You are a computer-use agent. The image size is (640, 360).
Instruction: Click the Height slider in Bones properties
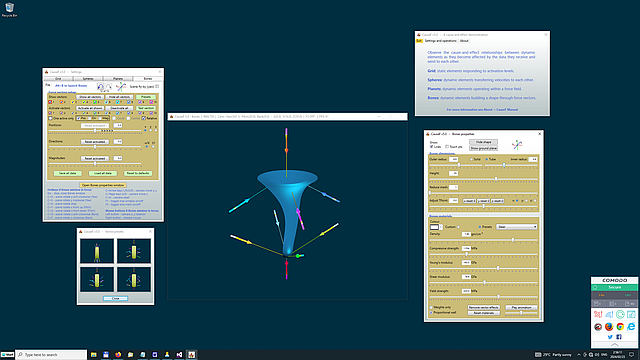pyautogui.click(x=483, y=179)
